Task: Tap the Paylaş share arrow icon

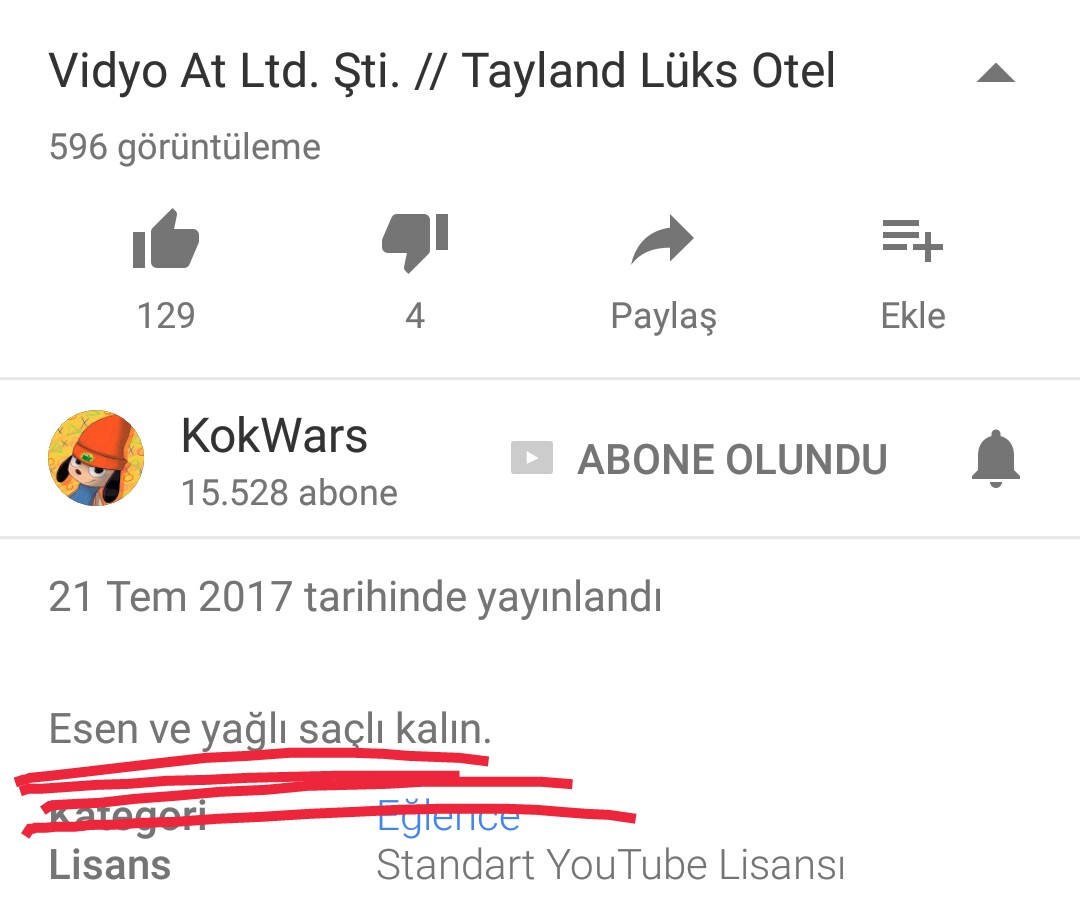Action: (x=663, y=240)
